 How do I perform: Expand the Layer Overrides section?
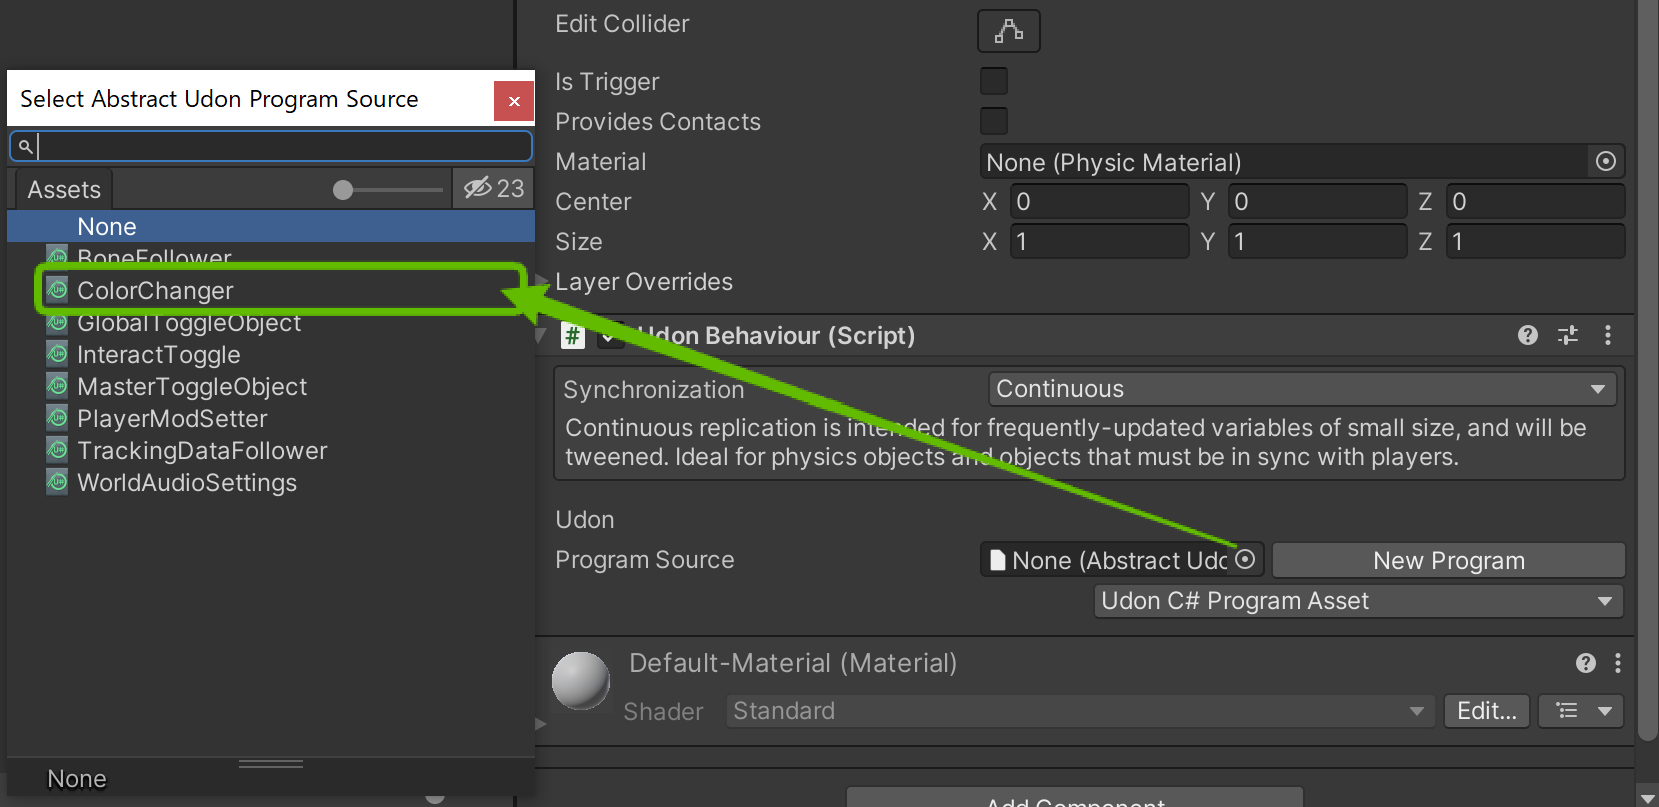(x=543, y=282)
